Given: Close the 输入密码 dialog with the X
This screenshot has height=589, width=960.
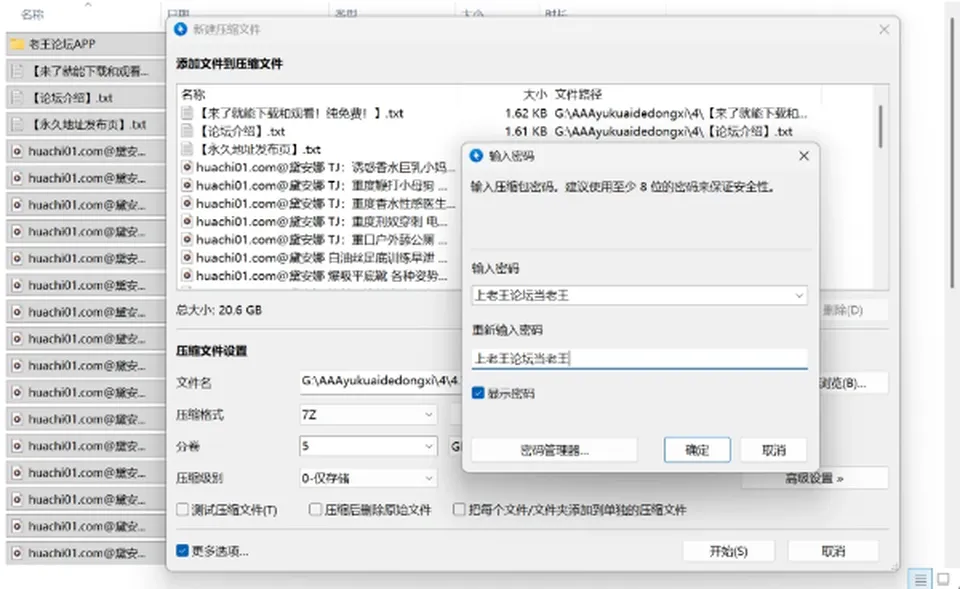Looking at the screenshot, I should (x=804, y=156).
